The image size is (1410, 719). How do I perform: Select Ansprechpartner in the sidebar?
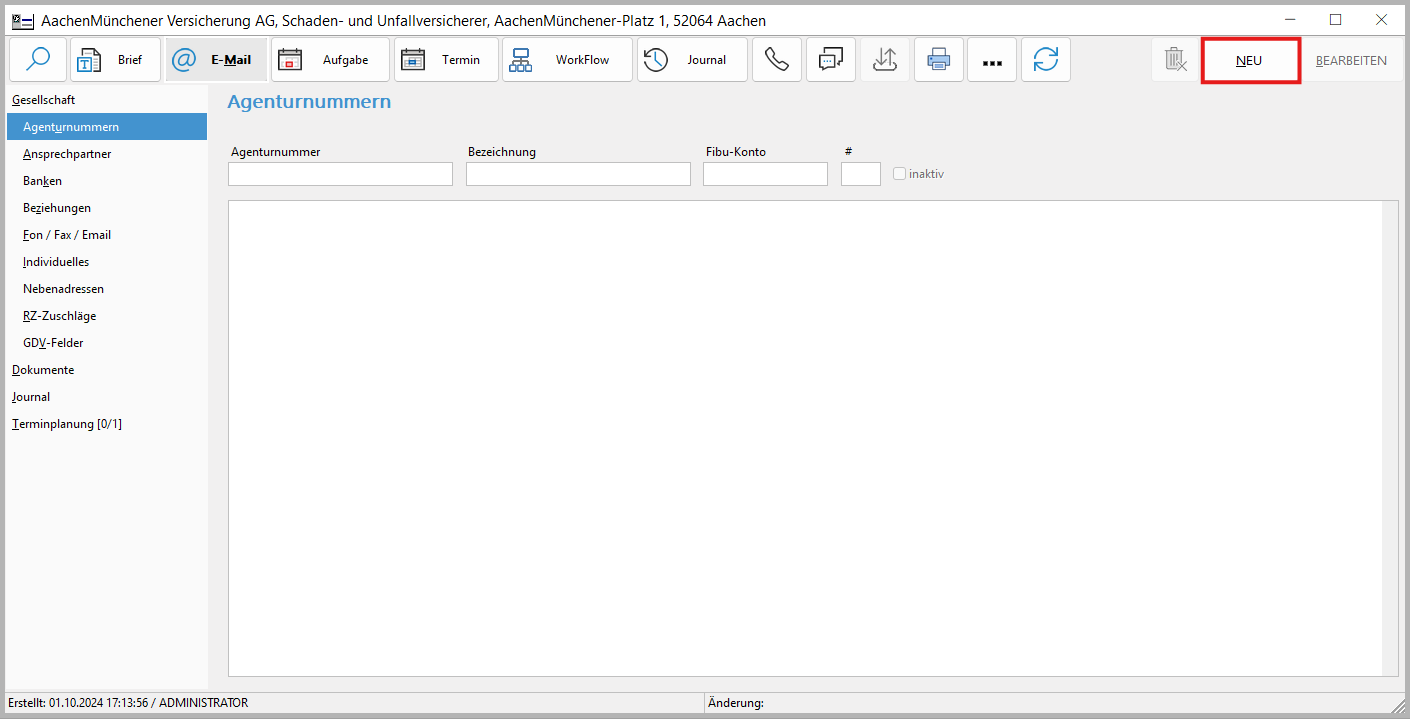click(x=67, y=154)
